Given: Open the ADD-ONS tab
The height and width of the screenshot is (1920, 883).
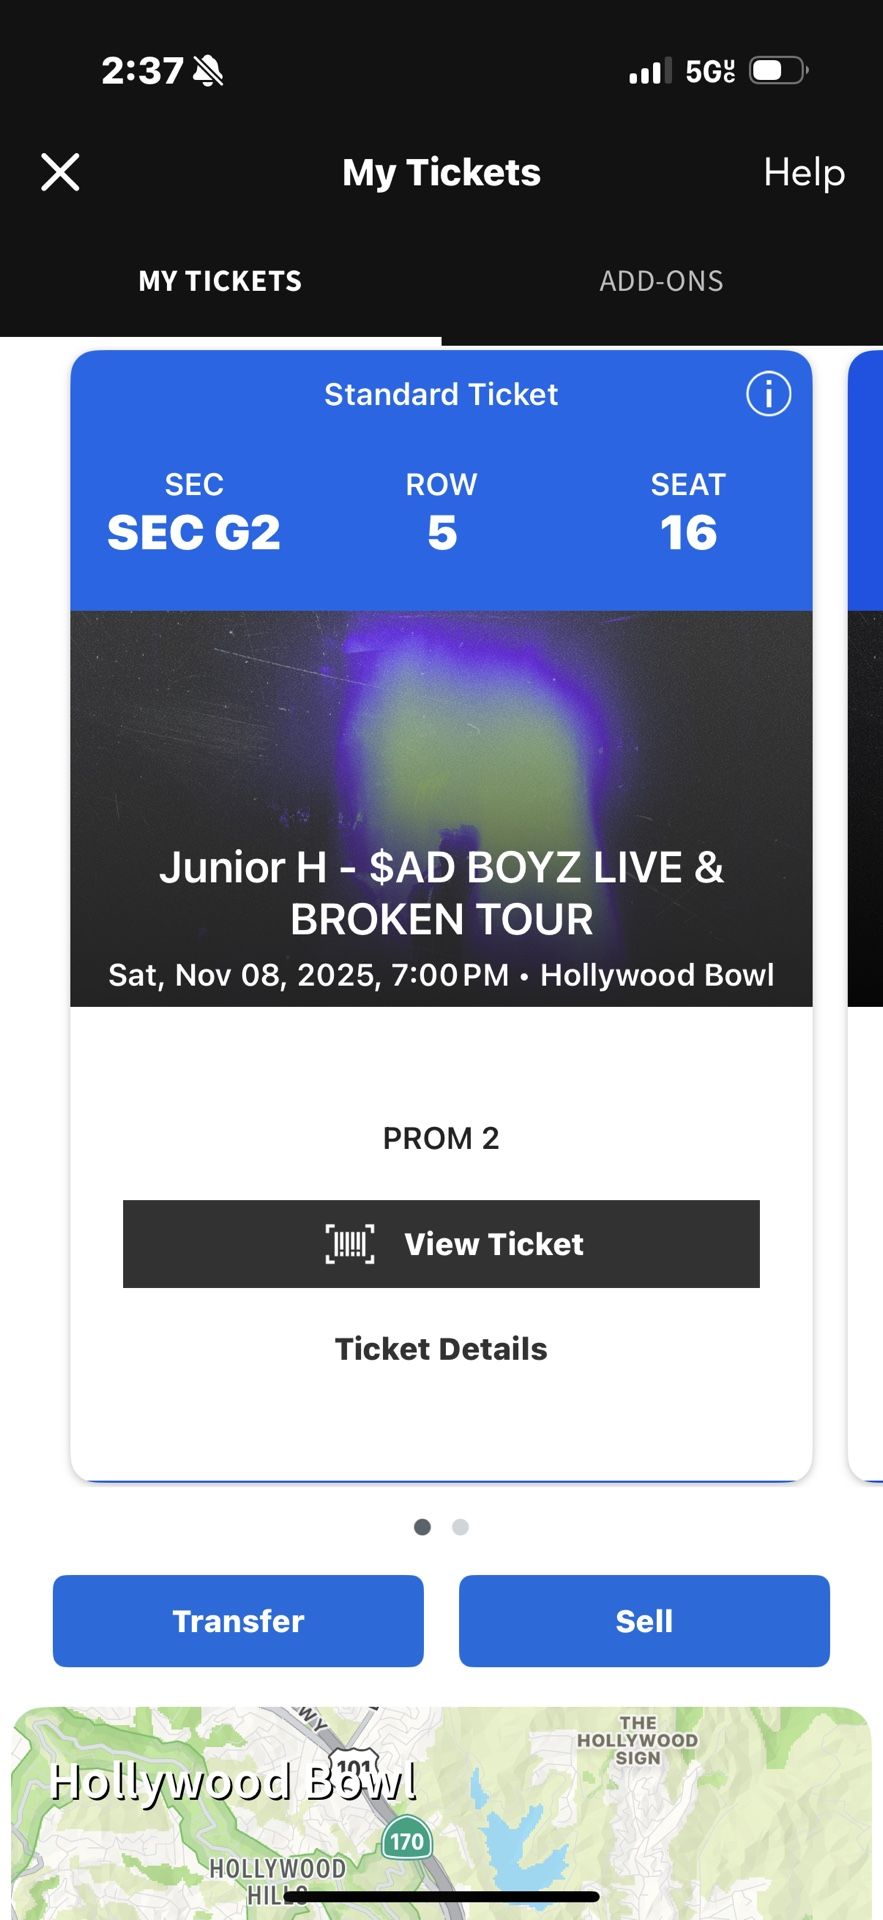Looking at the screenshot, I should (661, 281).
